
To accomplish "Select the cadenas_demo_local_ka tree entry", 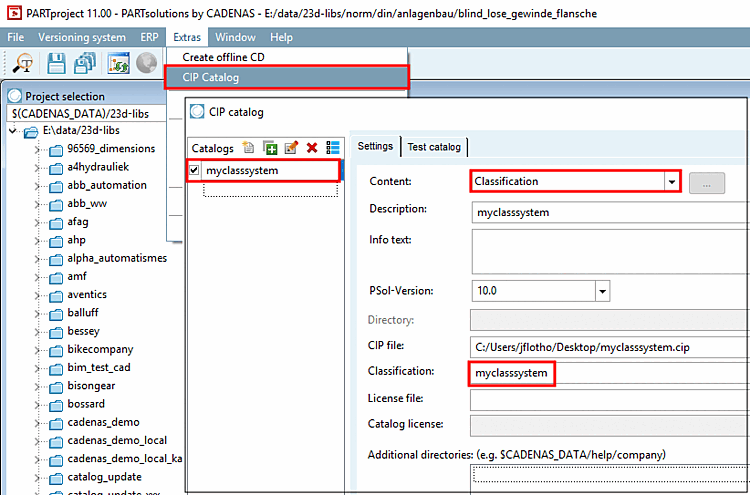I will click(125, 459).
